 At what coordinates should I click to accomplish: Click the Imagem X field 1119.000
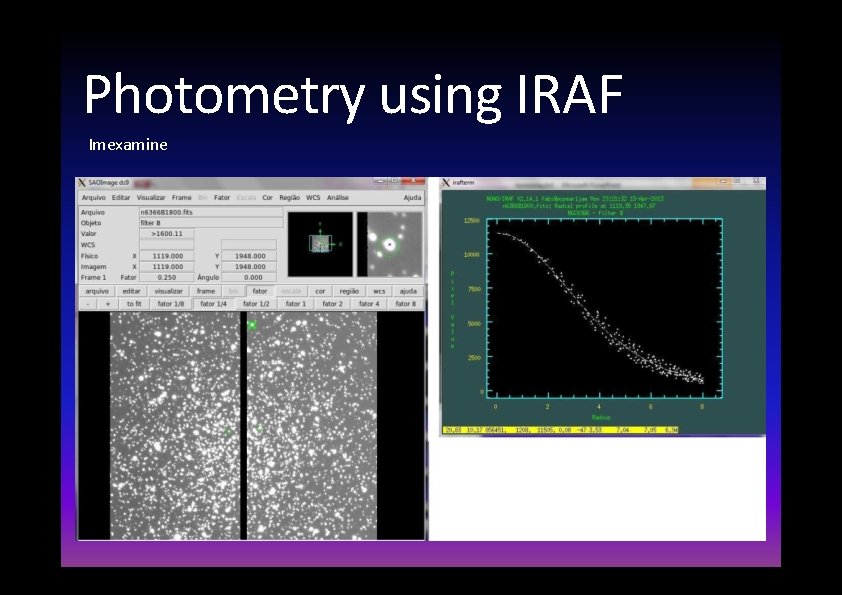[167, 267]
